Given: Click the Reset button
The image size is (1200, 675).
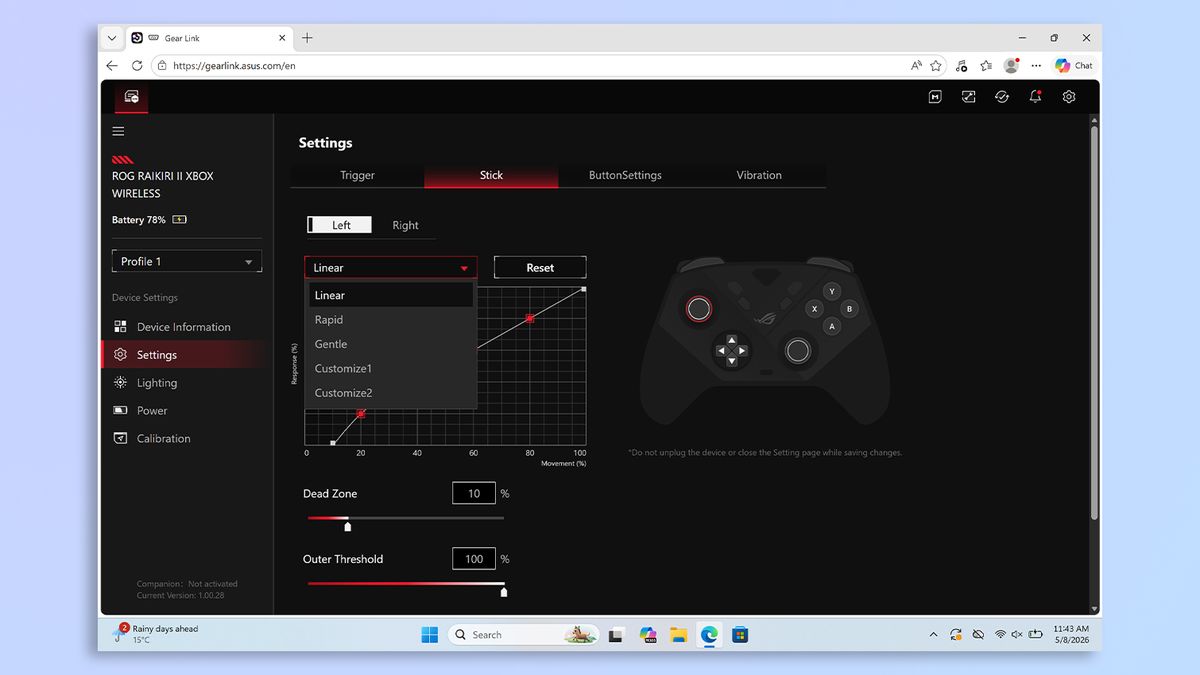Looking at the screenshot, I should pos(540,268).
